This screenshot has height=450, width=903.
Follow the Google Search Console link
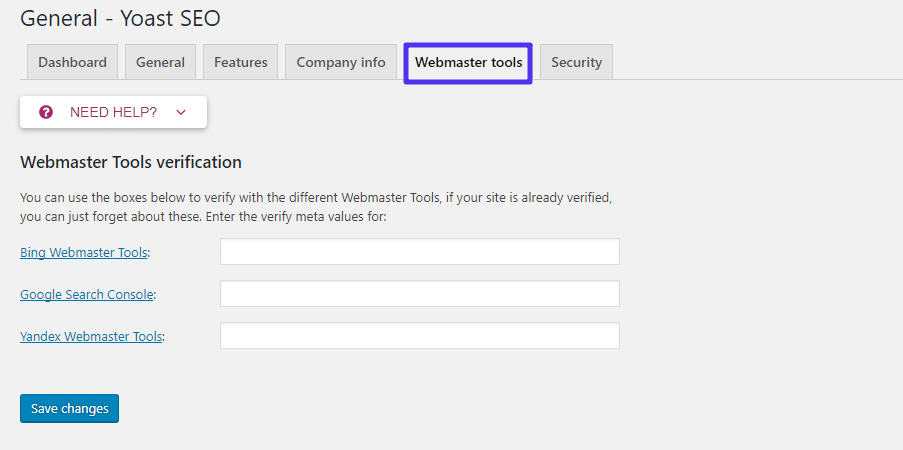(87, 294)
